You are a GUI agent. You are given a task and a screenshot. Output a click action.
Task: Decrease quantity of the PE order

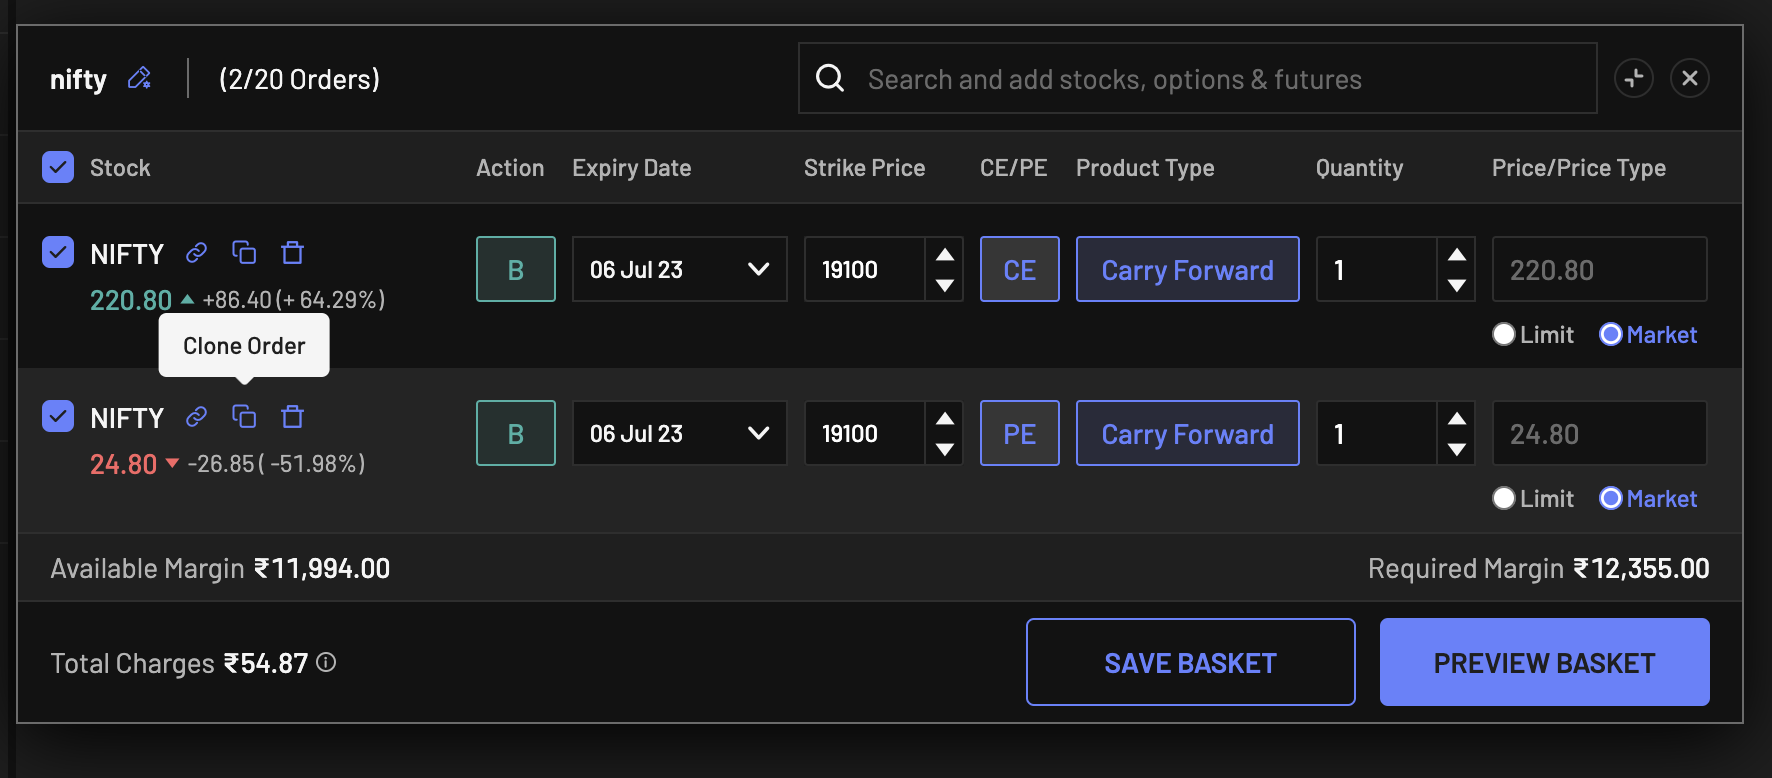point(1457,449)
